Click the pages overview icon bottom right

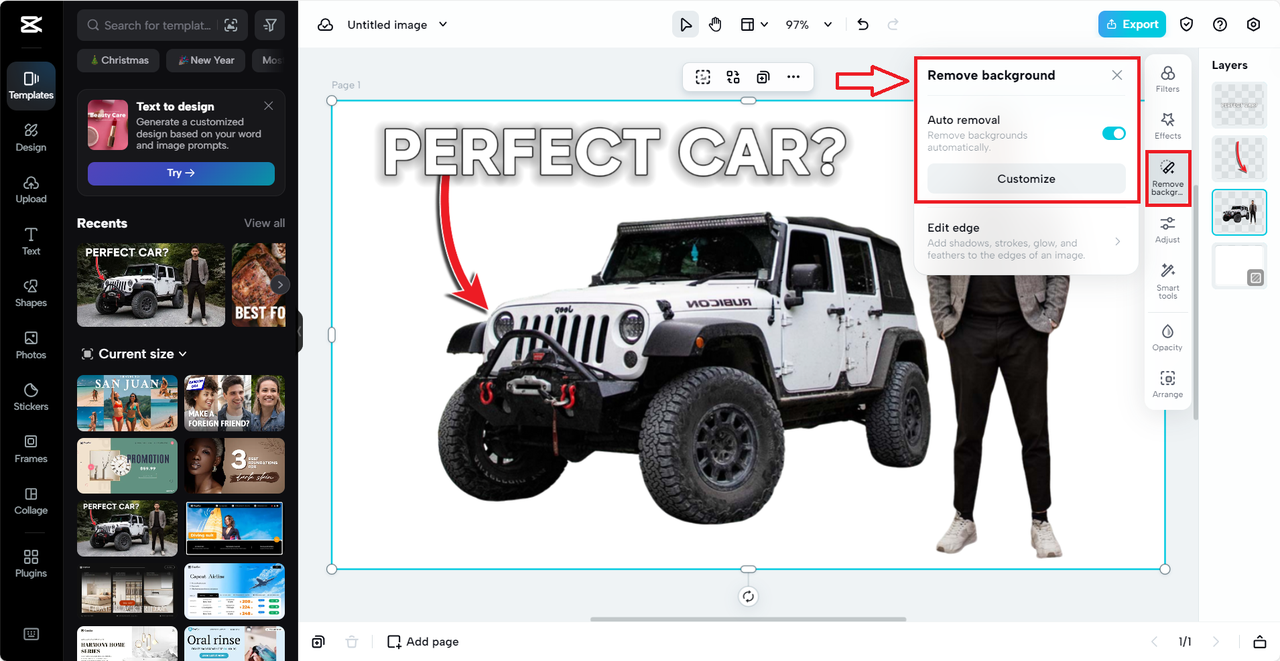pyautogui.click(x=1260, y=642)
